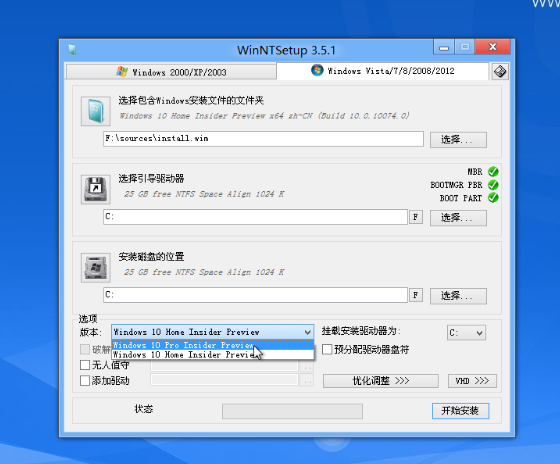The height and width of the screenshot is (464, 560).
Task: Click the boot drive floppy disk icon
Action: click(95, 189)
